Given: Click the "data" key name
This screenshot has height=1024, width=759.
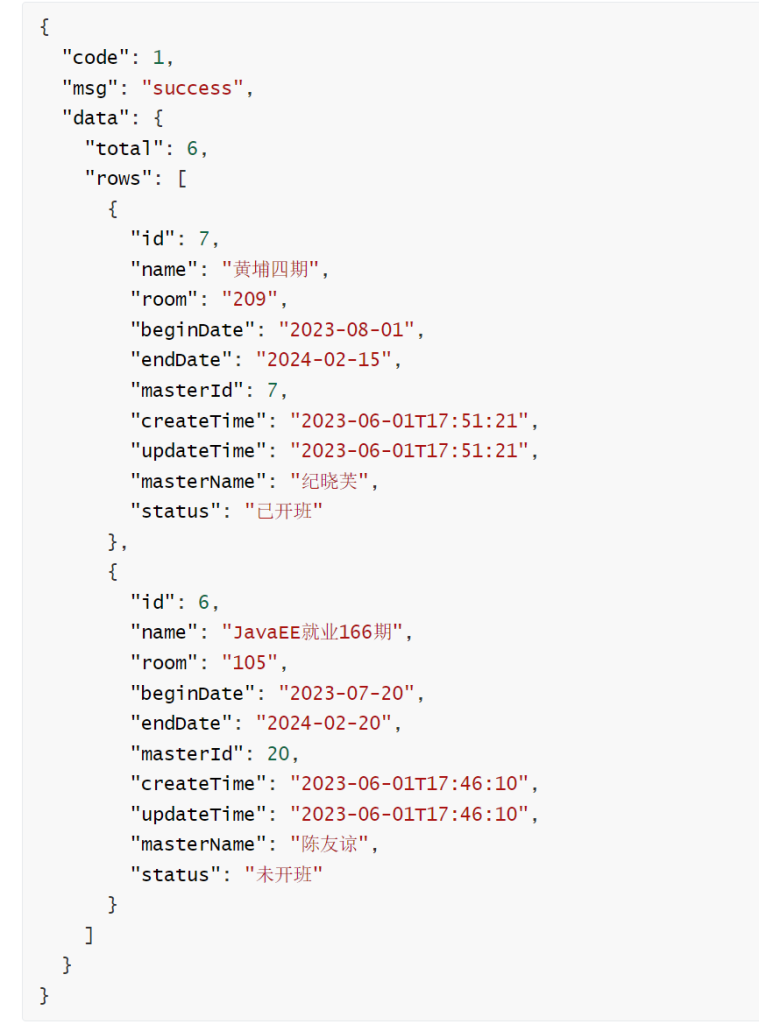Looking at the screenshot, I should (x=96, y=118).
